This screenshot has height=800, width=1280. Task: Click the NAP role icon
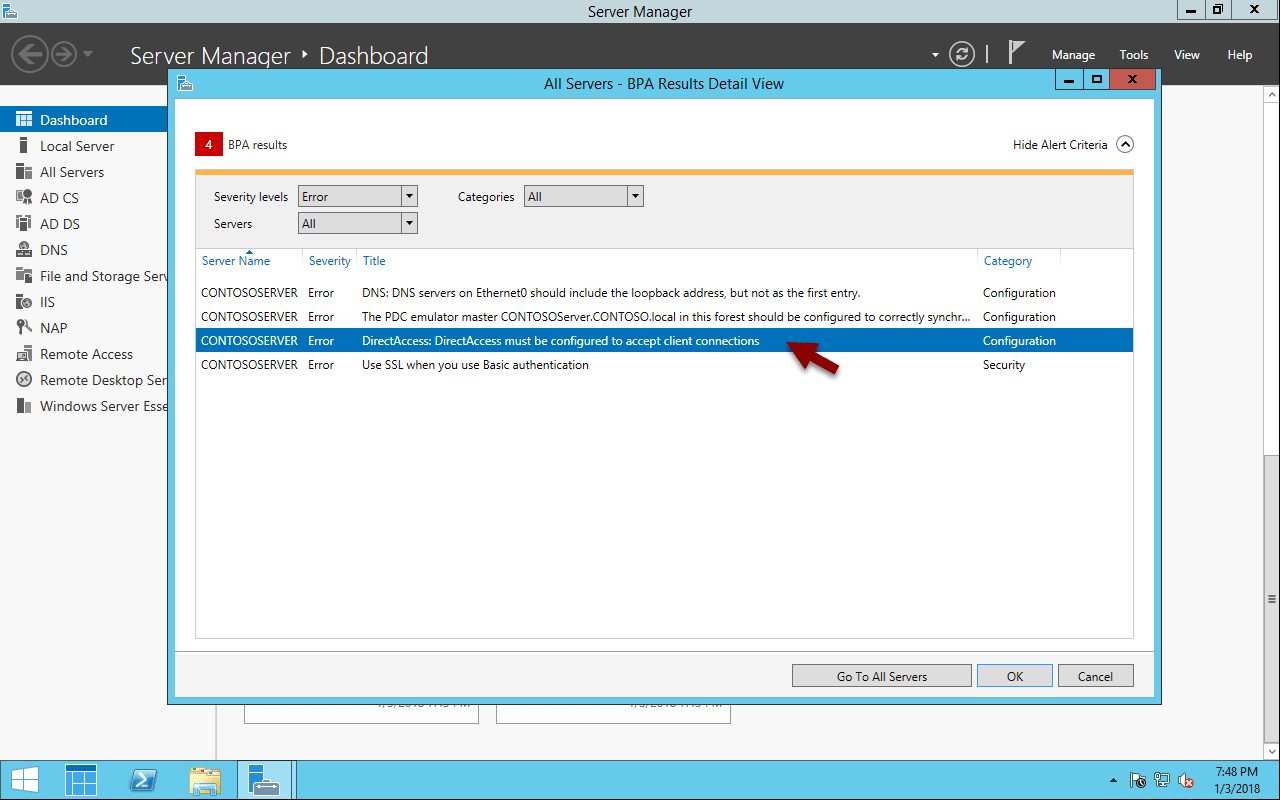click(x=24, y=328)
